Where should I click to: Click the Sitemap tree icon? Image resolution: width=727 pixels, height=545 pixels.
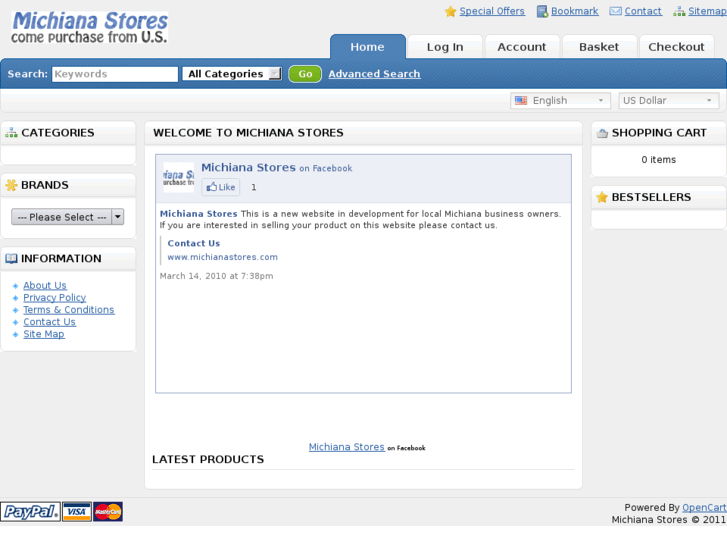[679, 11]
